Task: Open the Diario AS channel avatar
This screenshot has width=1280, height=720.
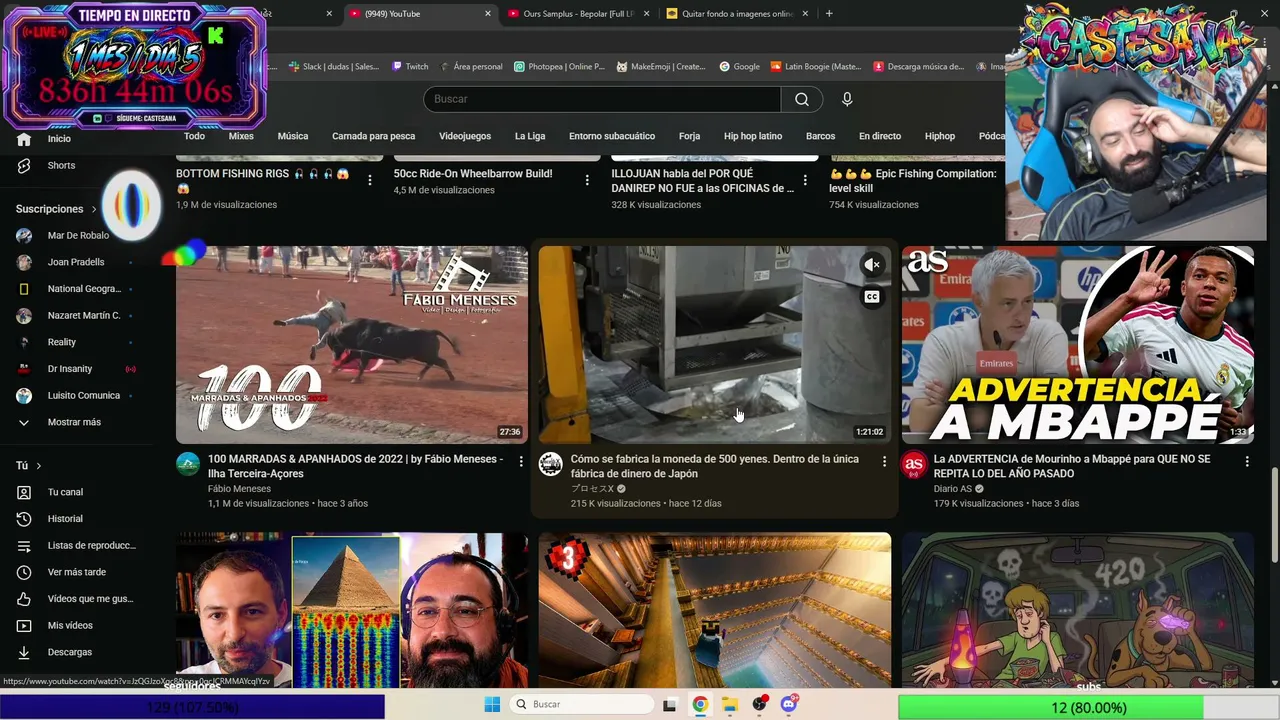Action: (x=914, y=464)
